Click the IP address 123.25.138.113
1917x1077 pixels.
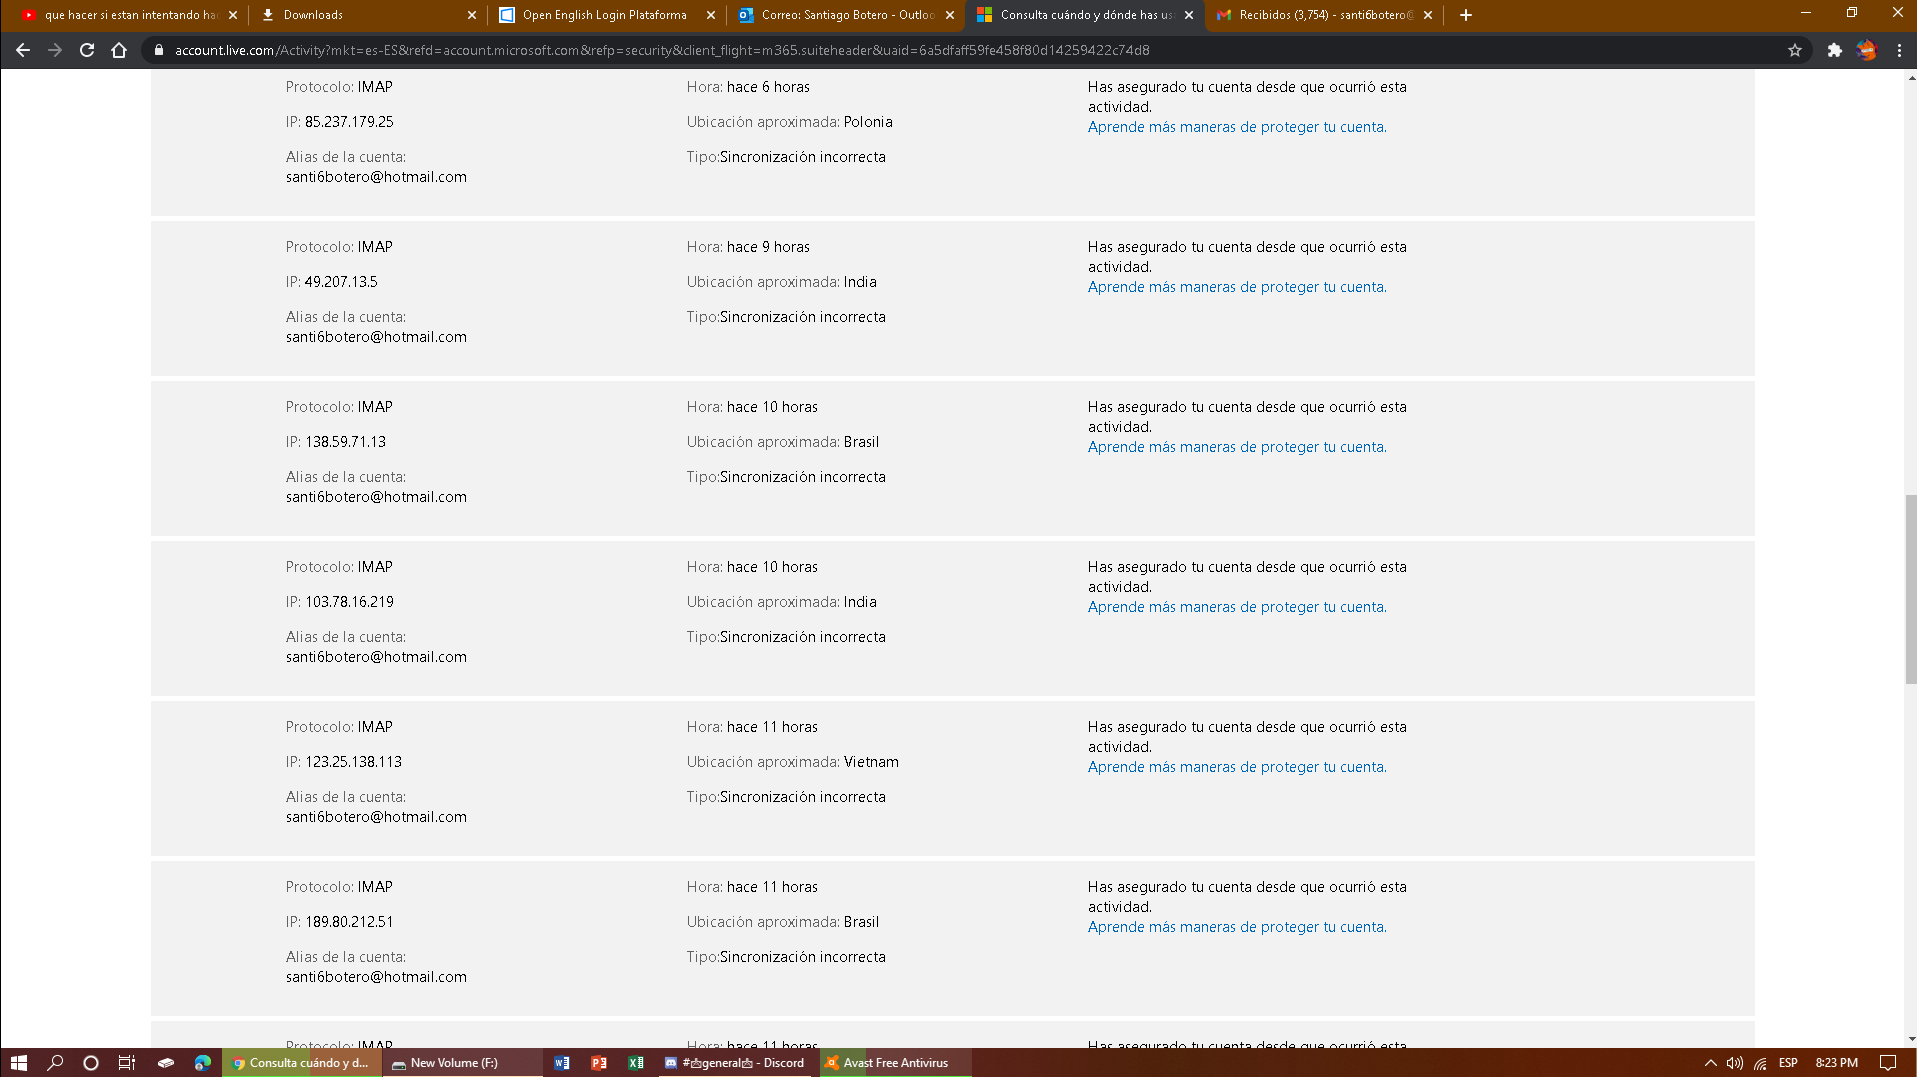[x=353, y=762]
